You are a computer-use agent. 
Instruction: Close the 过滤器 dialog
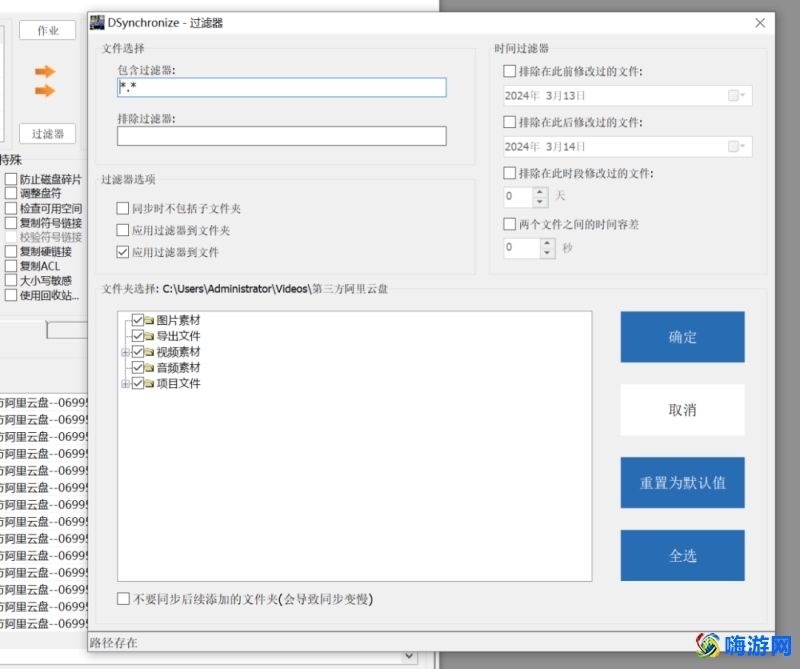[760, 23]
